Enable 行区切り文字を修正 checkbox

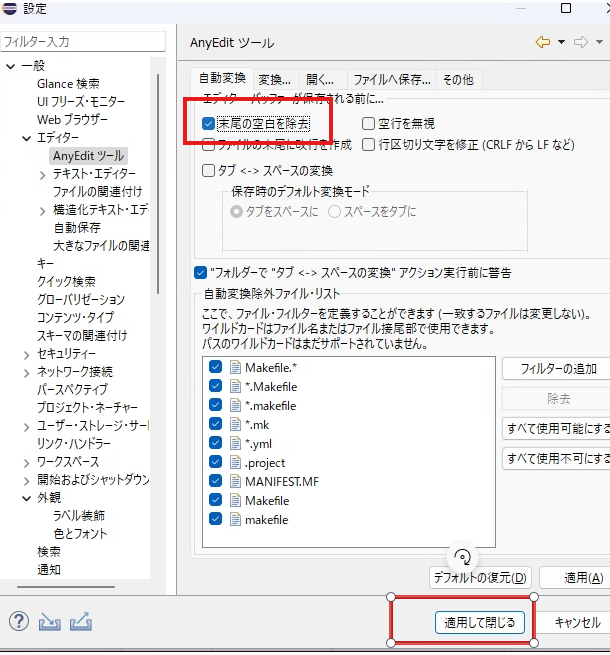pos(368,145)
